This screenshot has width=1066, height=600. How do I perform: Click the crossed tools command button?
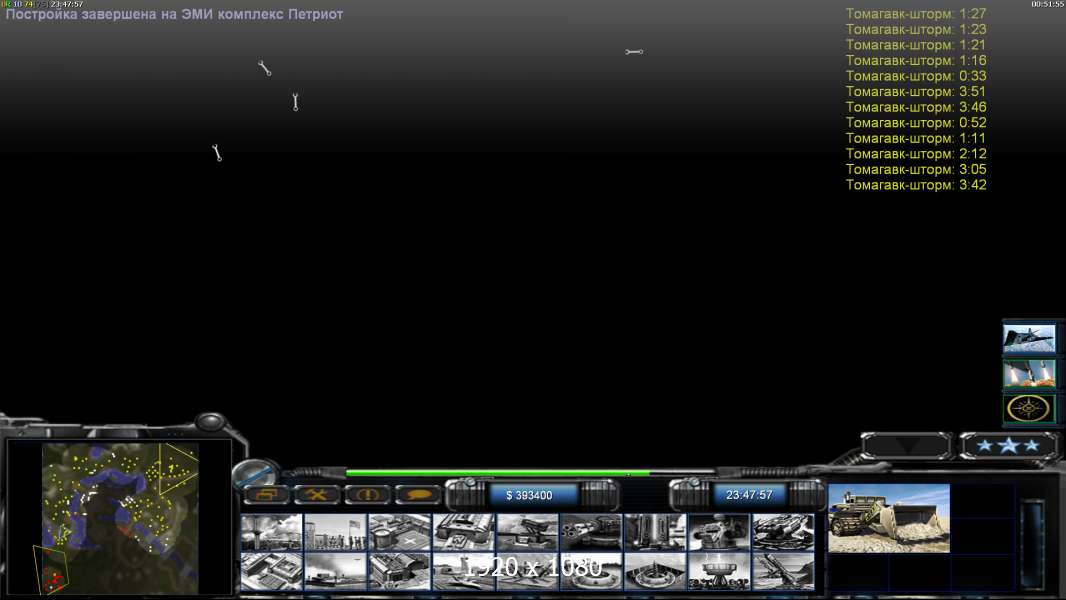pyautogui.click(x=317, y=495)
